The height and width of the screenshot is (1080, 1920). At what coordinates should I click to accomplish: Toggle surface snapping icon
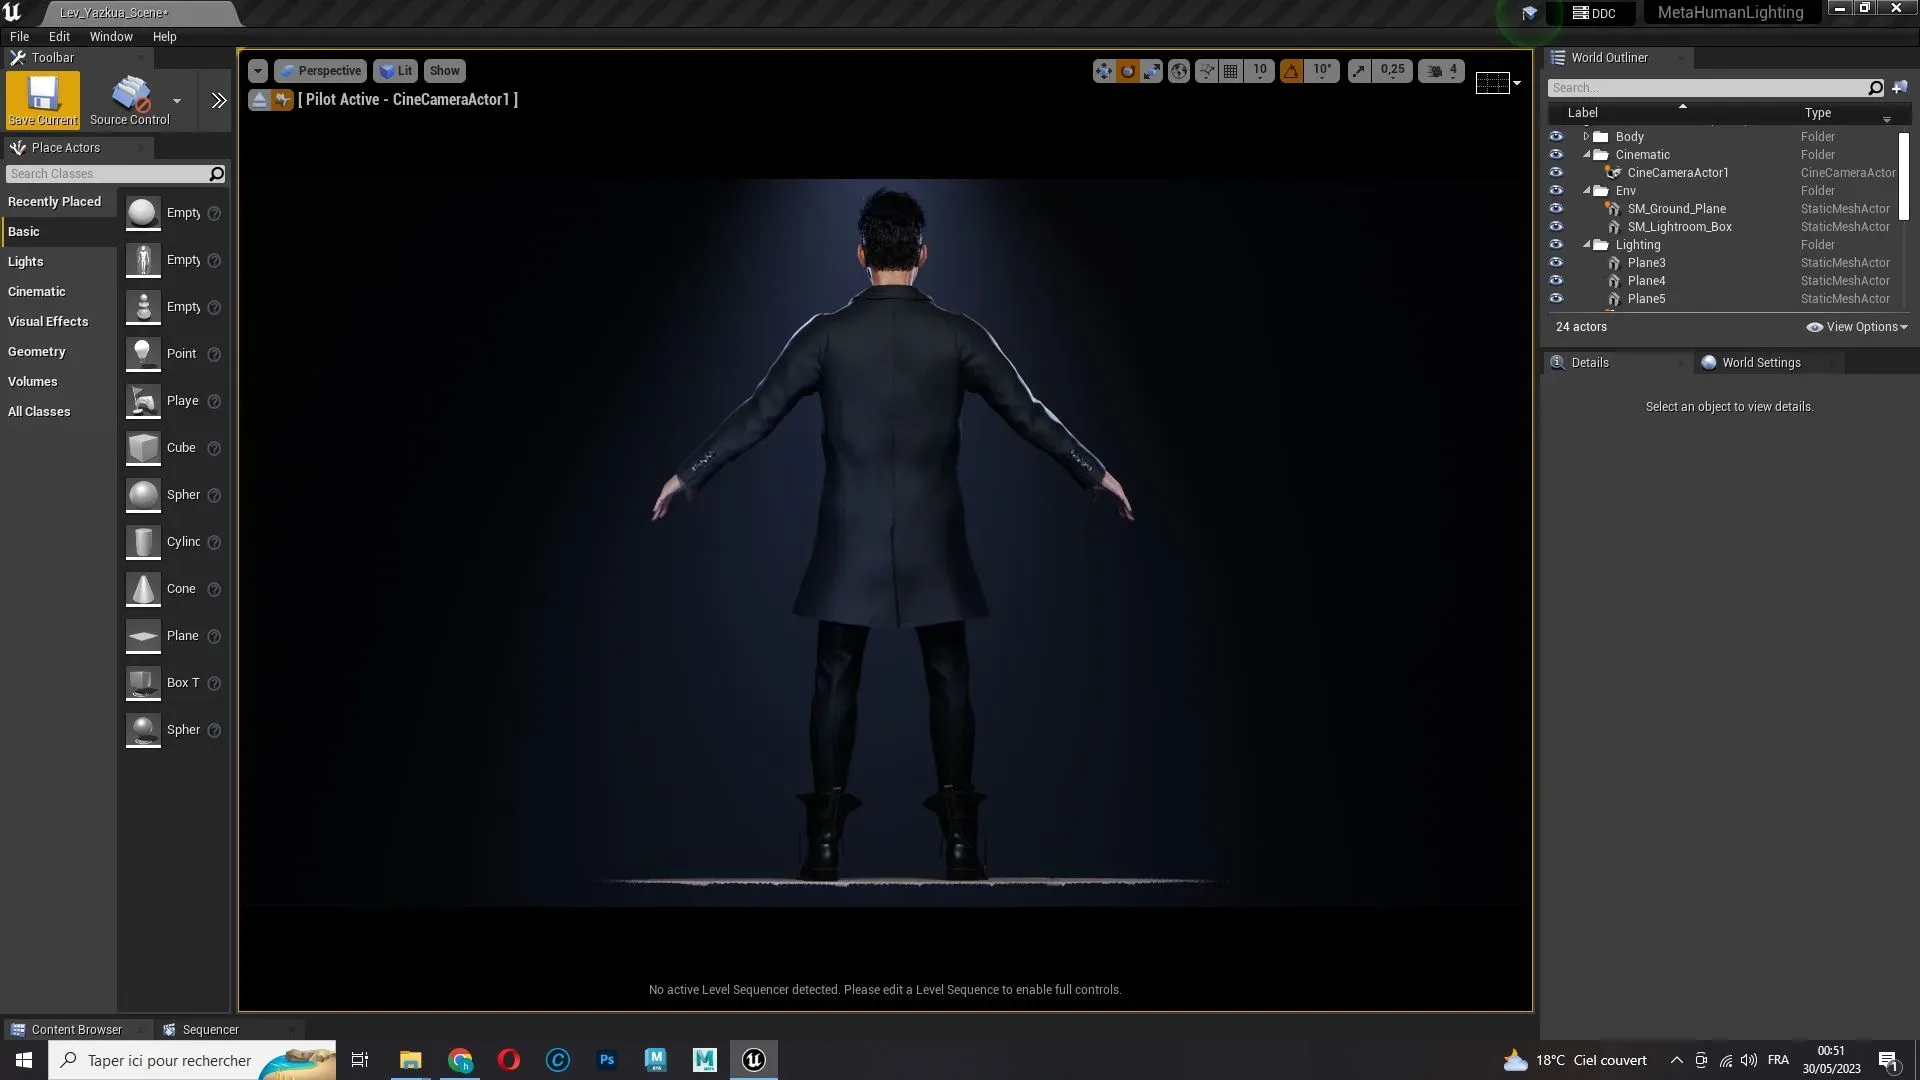pos(1207,70)
